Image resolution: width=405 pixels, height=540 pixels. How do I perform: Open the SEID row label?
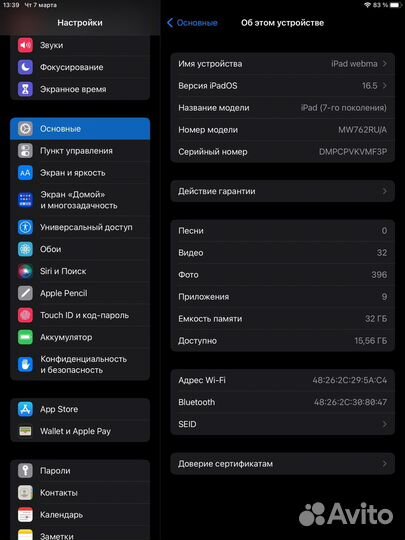tap(187, 424)
